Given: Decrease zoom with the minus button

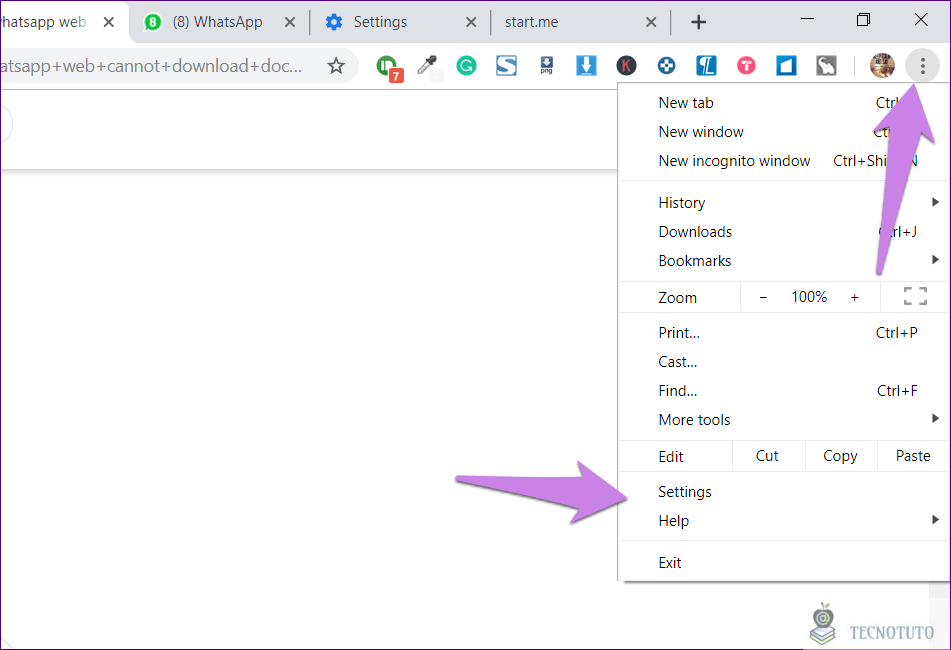Looking at the screenshot, I should [x=764, y=297].
